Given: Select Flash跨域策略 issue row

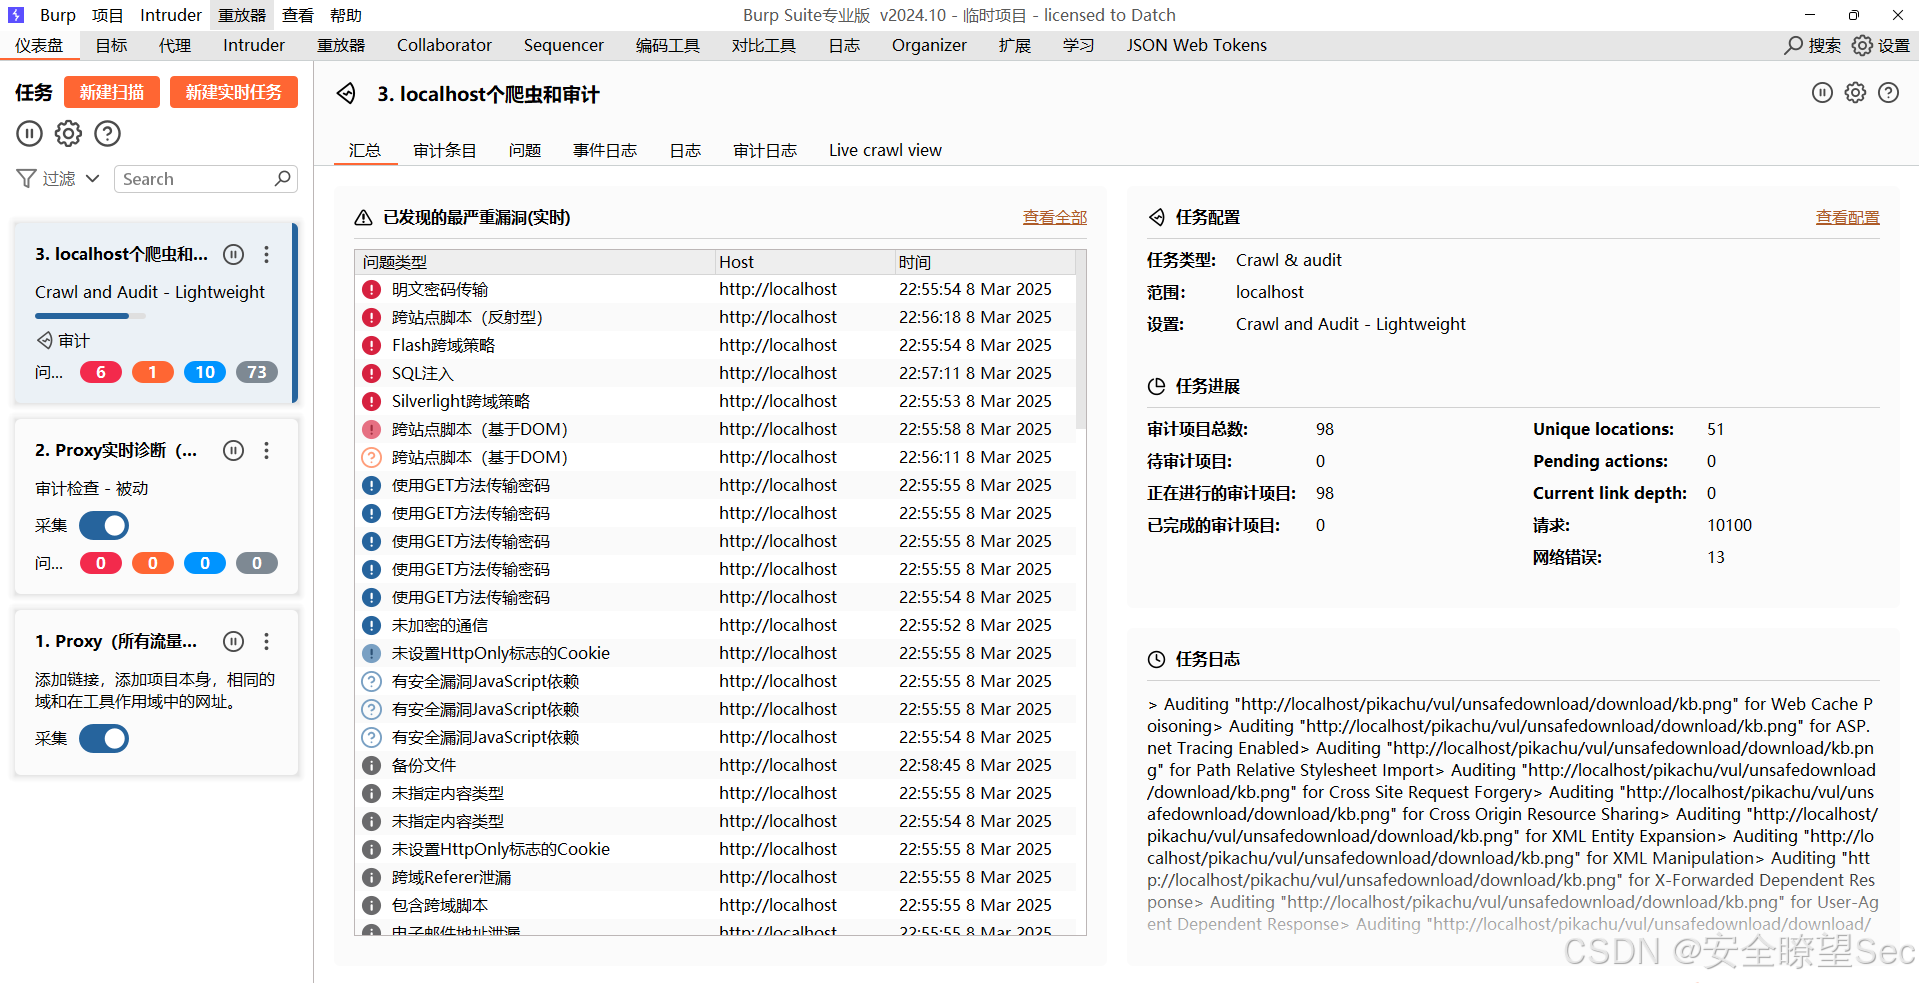Looking at the screenshot, I should (715, 345).
